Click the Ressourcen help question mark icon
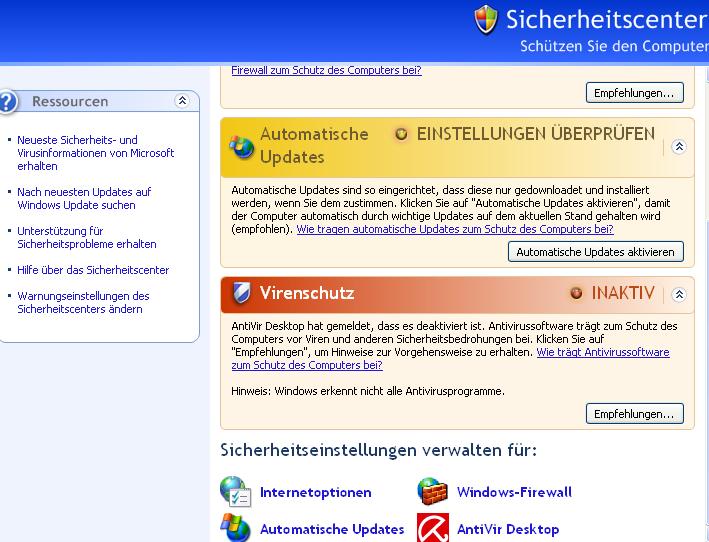 [x=7, y=102]
